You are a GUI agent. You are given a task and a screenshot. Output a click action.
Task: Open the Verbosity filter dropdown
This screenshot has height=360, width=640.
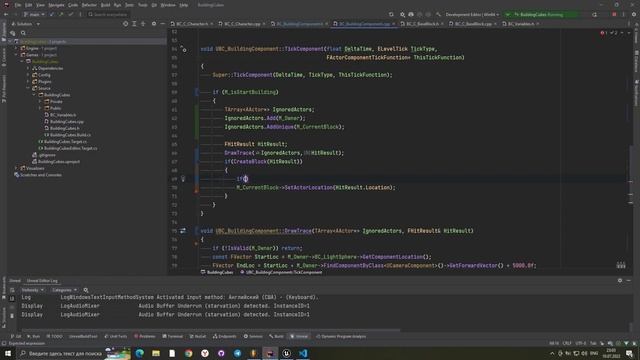(x=32, y=290)
